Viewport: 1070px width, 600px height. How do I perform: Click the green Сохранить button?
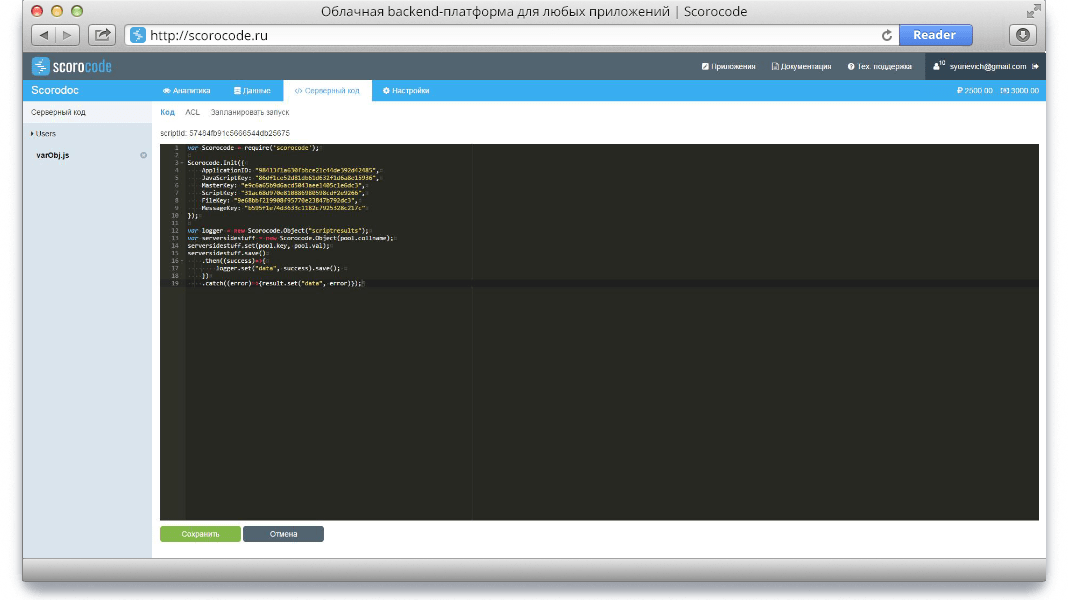coord(200,534)
